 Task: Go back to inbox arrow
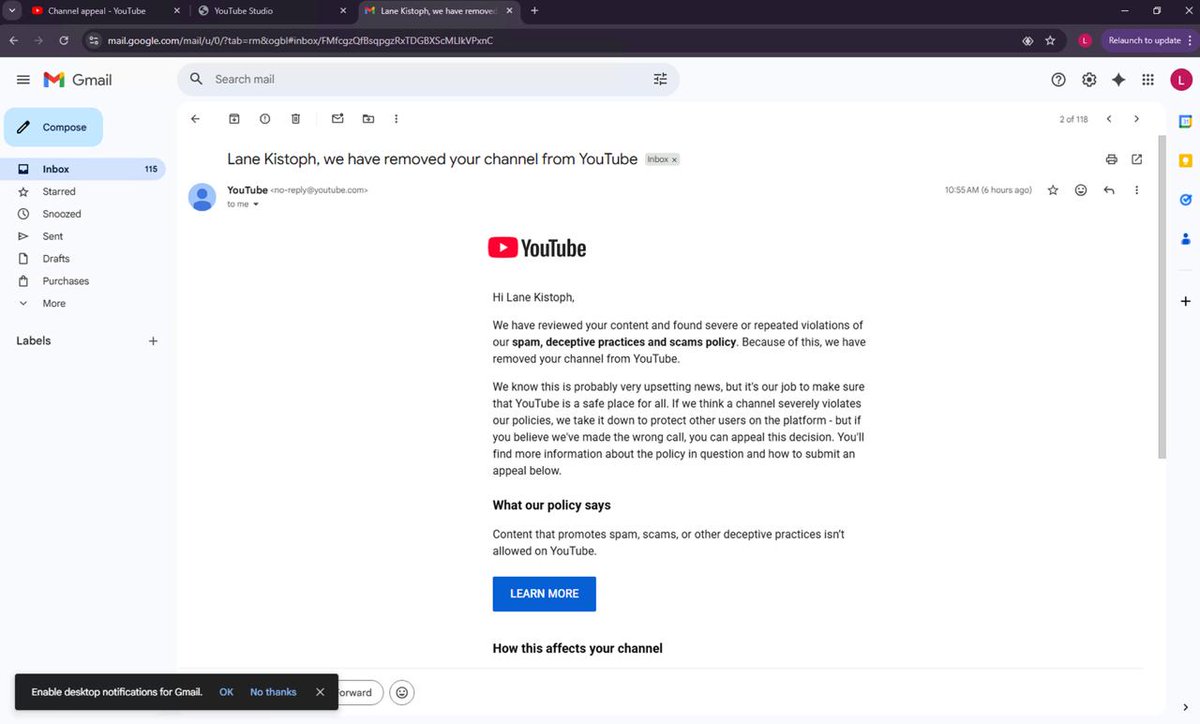pyautogui.click(x=195, y=118)
